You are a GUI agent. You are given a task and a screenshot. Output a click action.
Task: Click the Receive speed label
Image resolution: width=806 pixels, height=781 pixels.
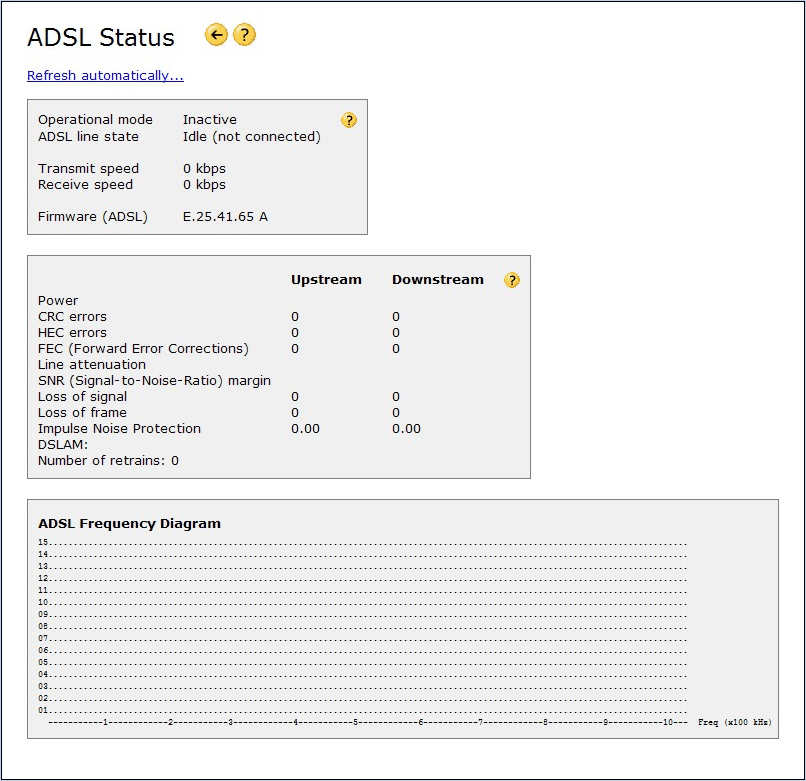click(x=85, y=185)
